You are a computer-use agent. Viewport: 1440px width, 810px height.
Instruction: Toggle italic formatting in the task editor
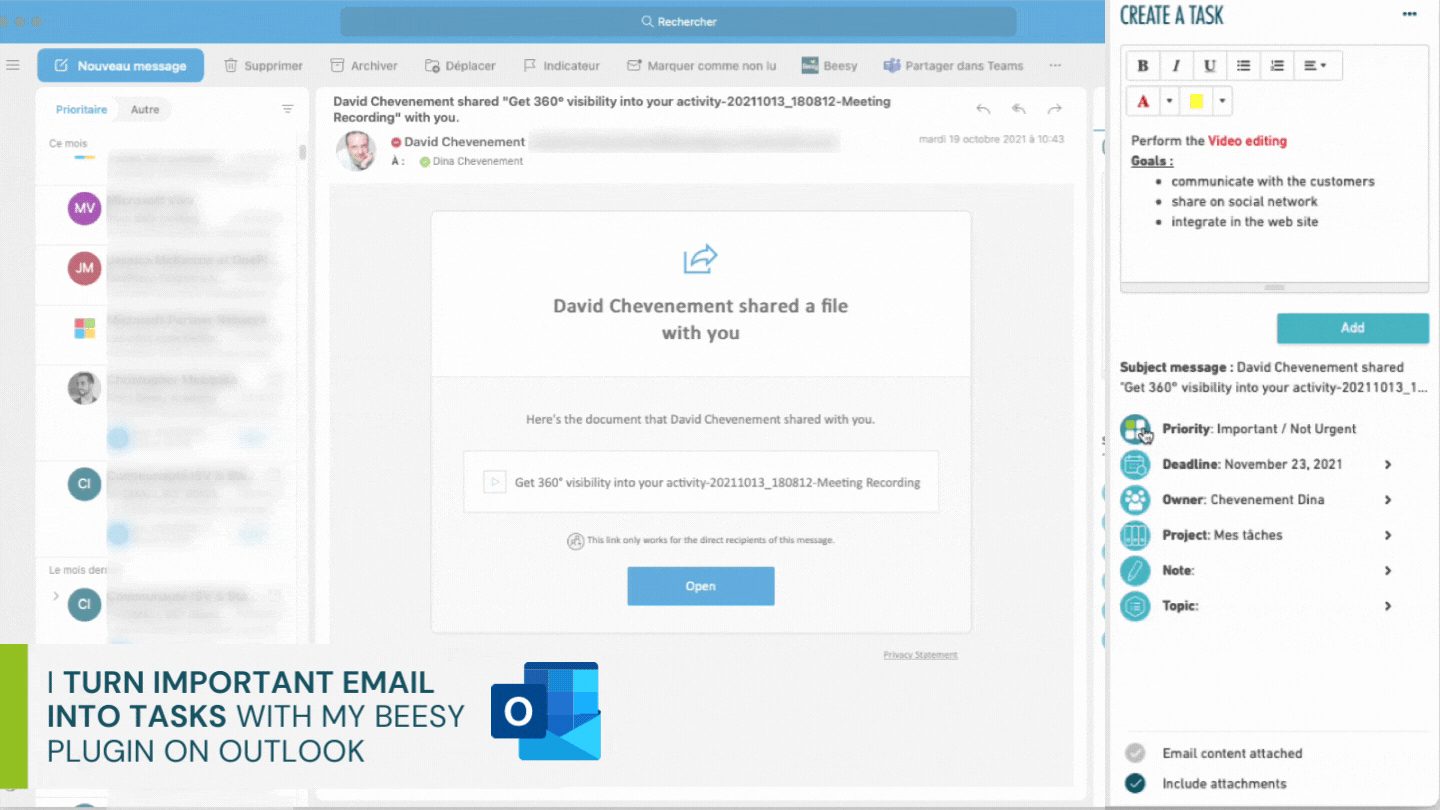coord(1176,66)
